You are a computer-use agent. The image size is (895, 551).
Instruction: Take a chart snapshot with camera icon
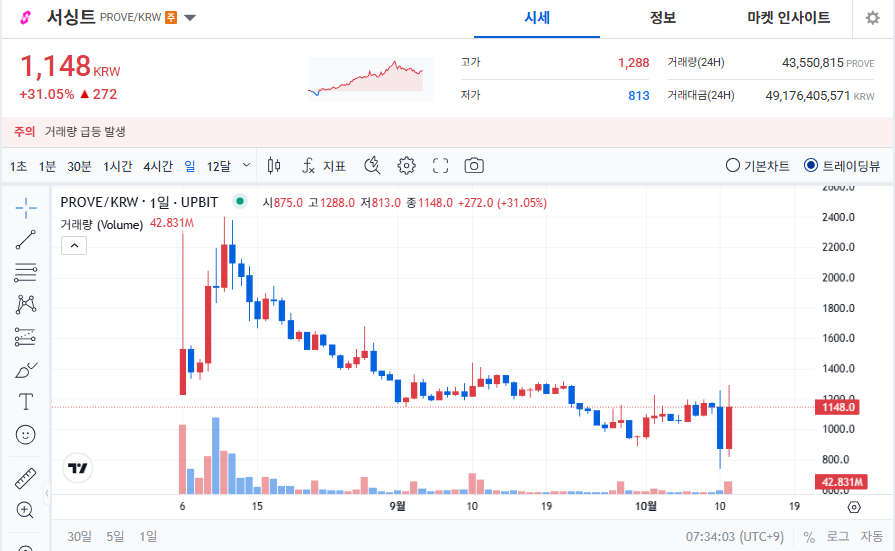[474, 166]
